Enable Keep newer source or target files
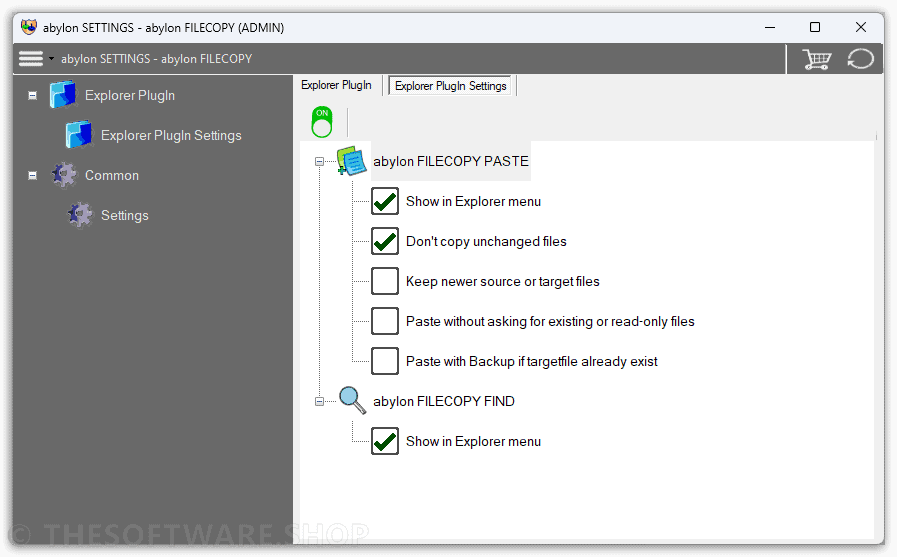 385,281
